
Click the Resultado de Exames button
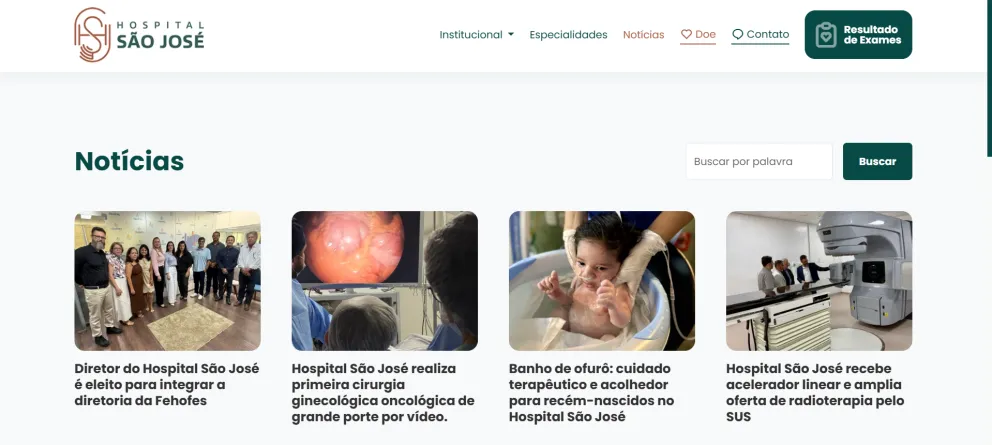859,35
